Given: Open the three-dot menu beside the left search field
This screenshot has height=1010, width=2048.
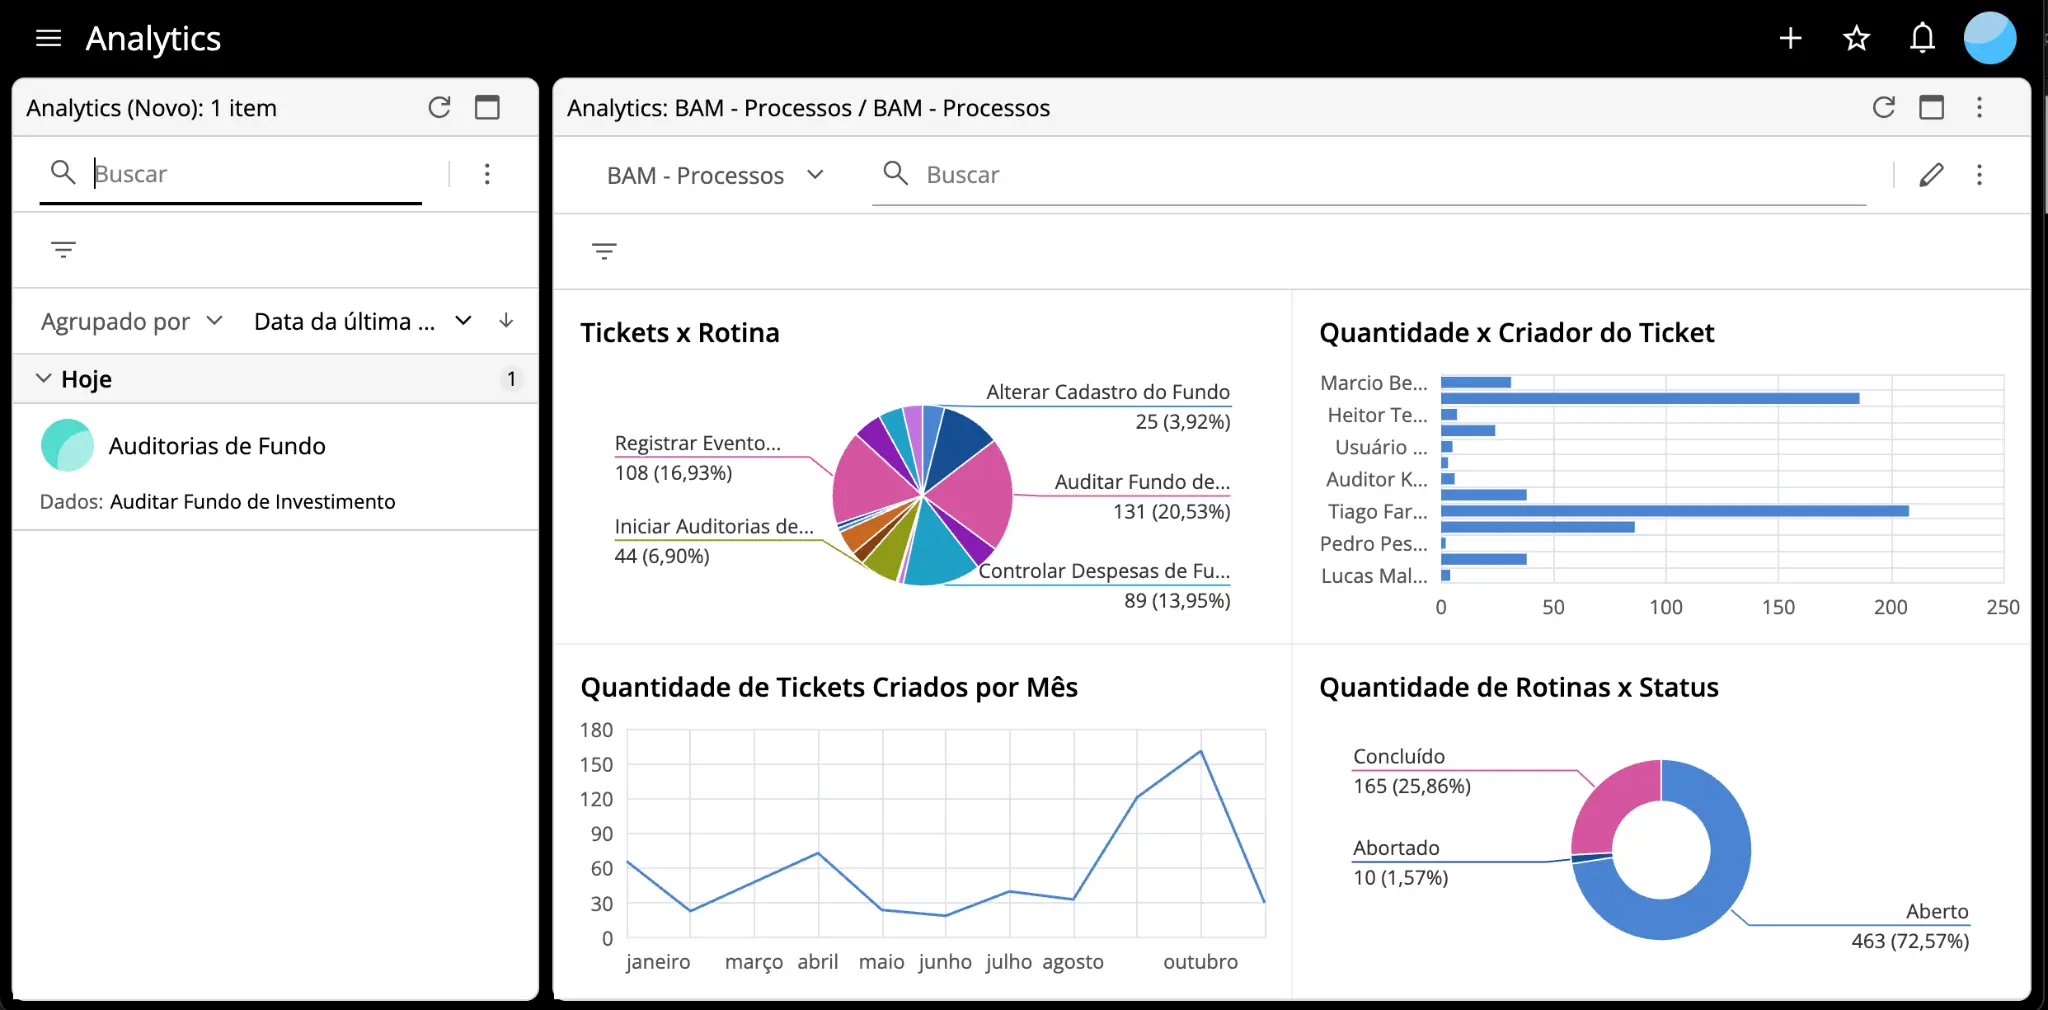Looking at the screenshot, I should pos(487,173).
